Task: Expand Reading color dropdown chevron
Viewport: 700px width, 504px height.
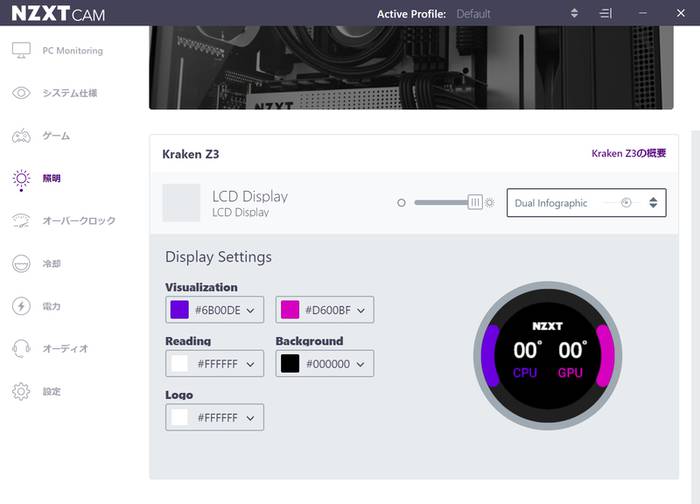Action: (250, 364)
